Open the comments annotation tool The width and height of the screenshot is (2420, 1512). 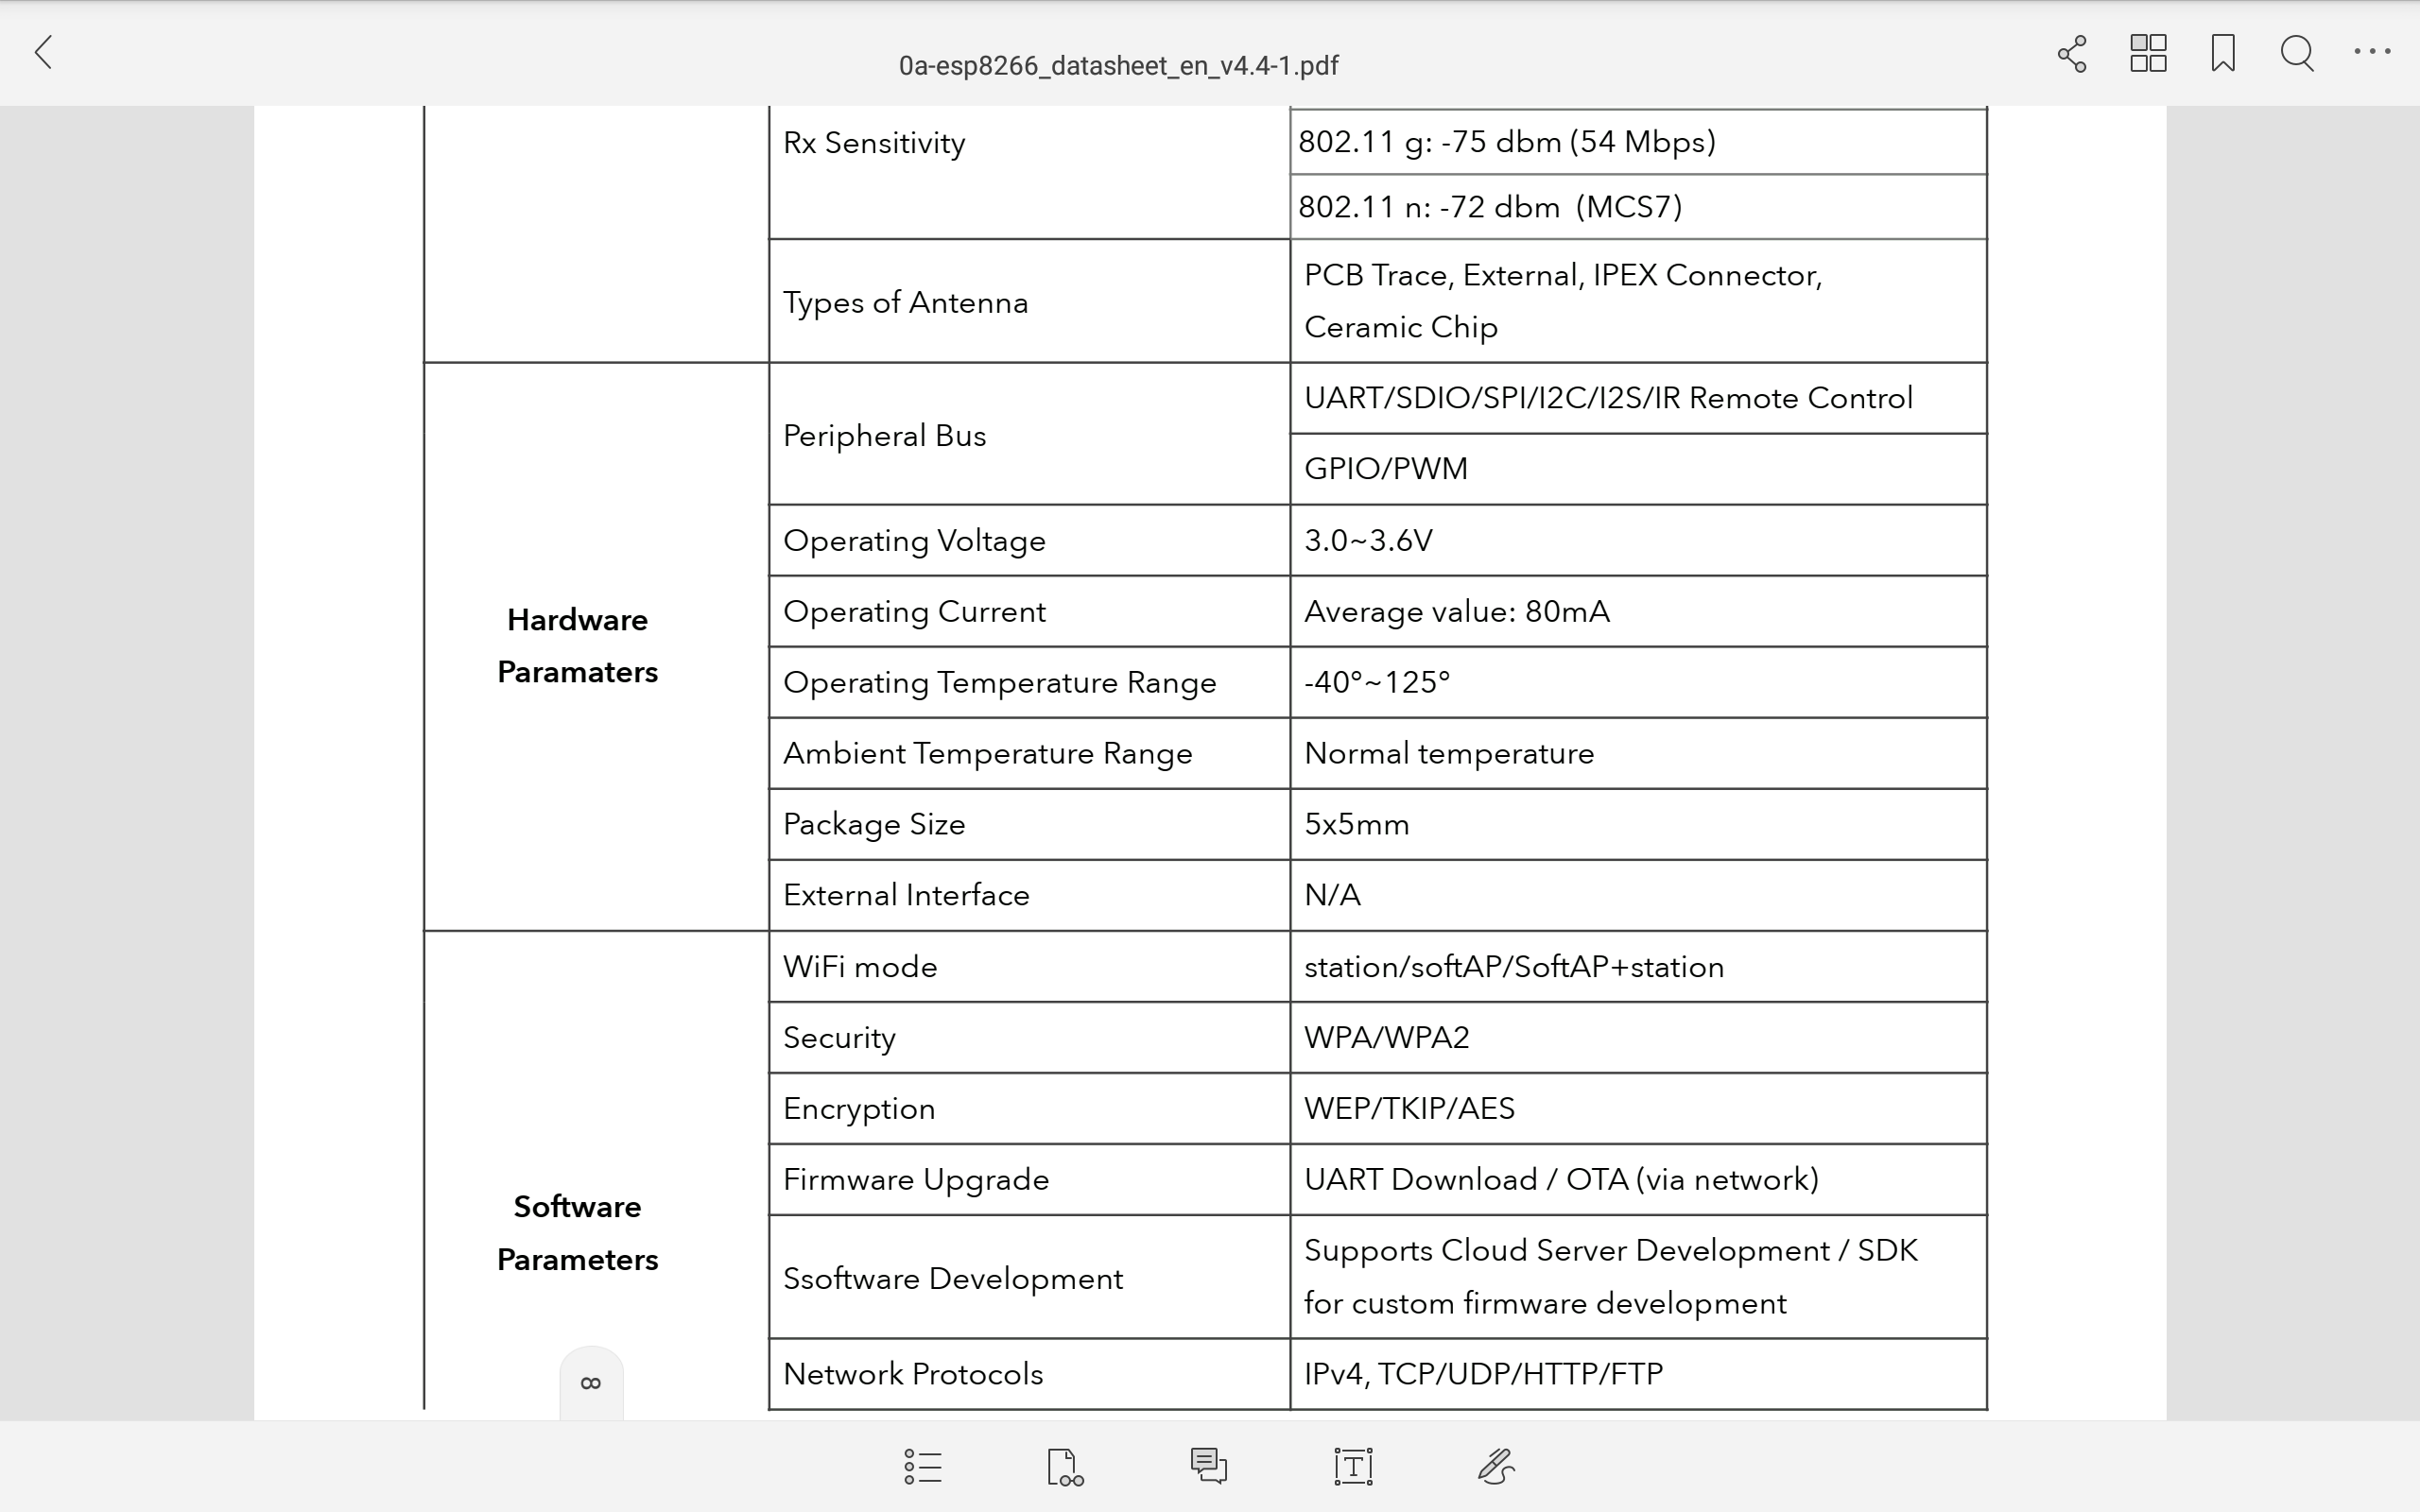(1208, 1467)
